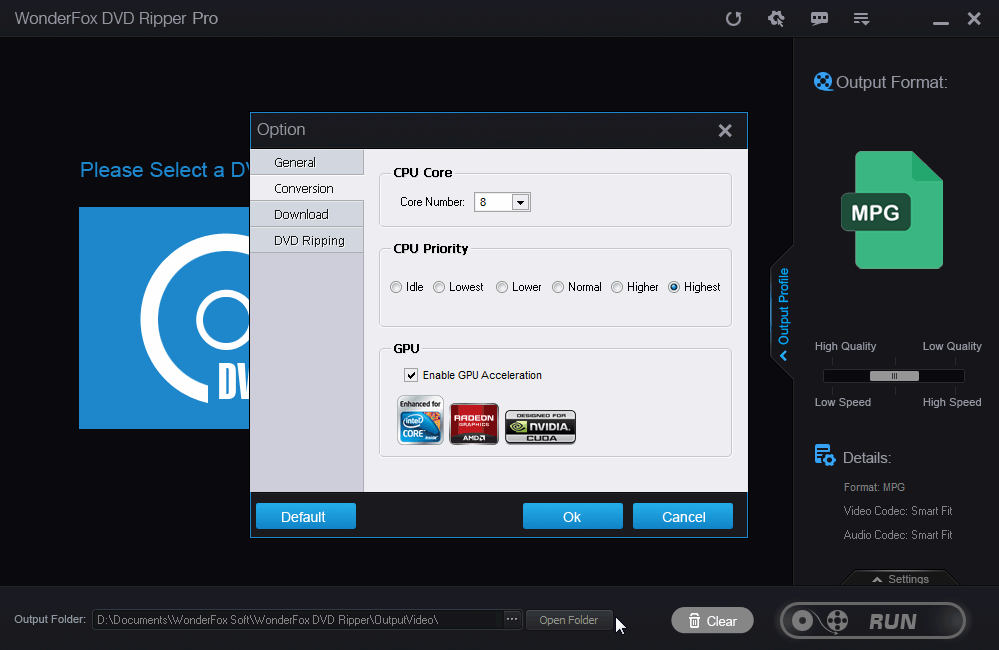Screen dimensions: 999x650
Task: Click the 'Low Quality' slider label
Action: (x=952, y=346)
